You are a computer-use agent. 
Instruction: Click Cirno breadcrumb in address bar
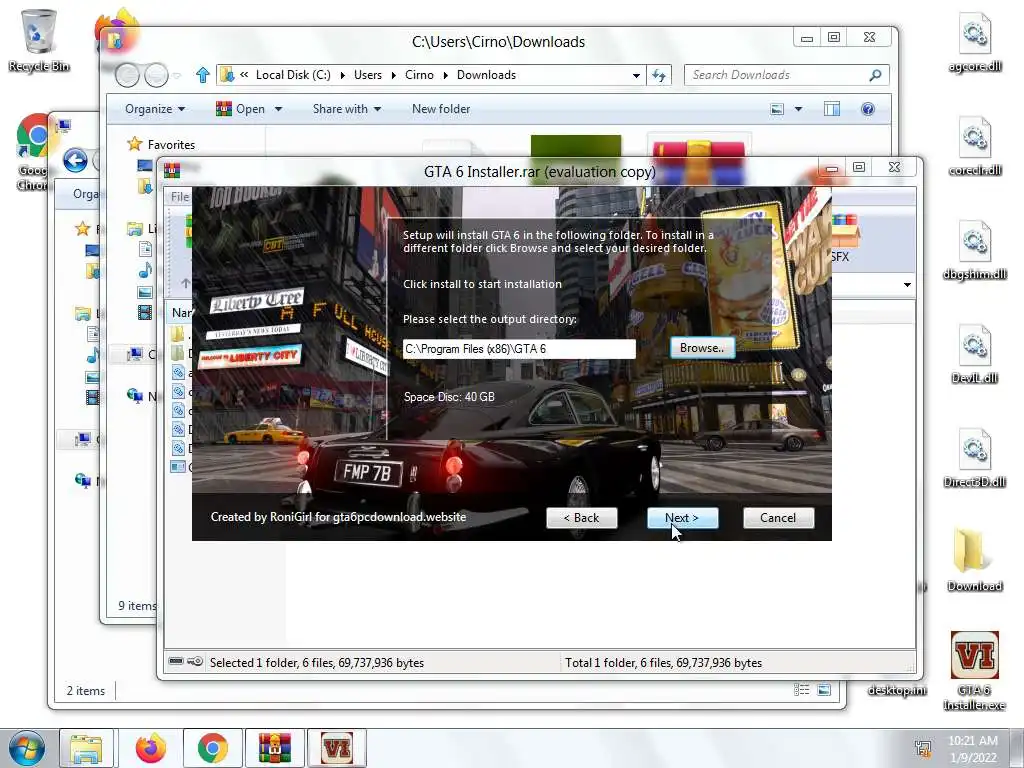point(419,75)
